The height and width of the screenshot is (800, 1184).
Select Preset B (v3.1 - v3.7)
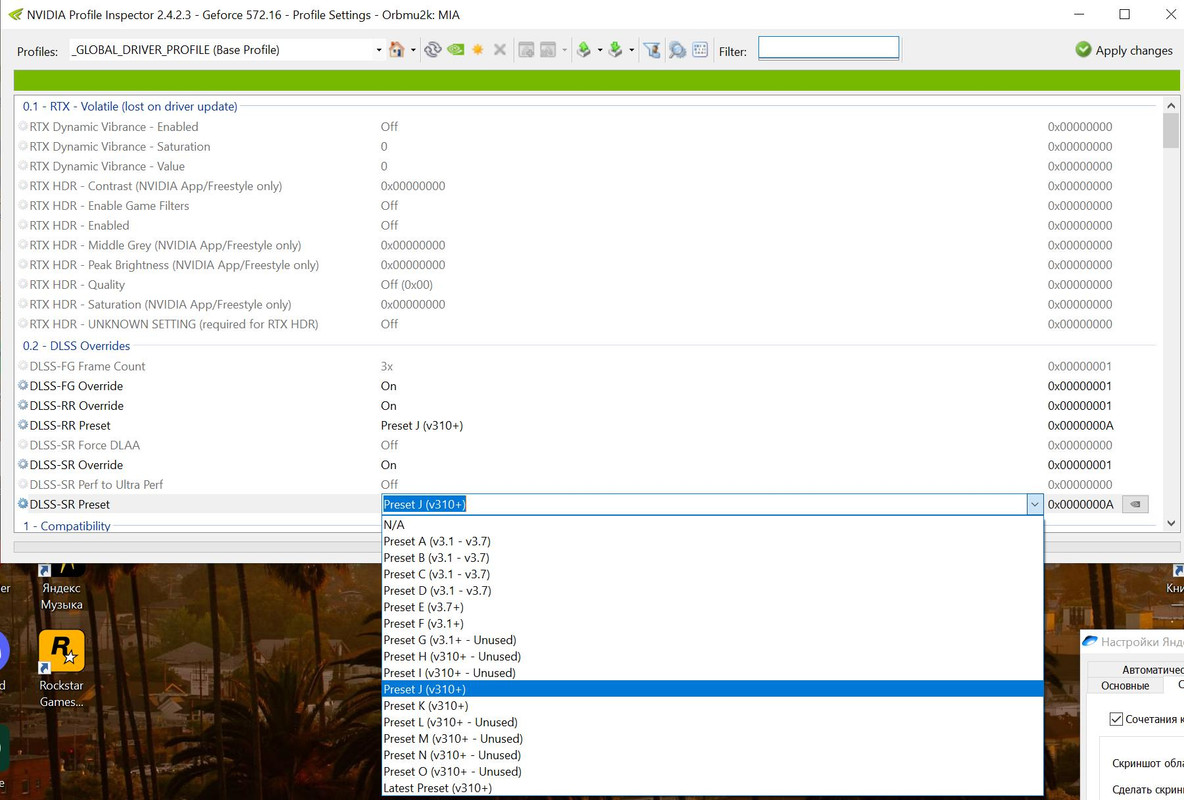tap(713, 558)
